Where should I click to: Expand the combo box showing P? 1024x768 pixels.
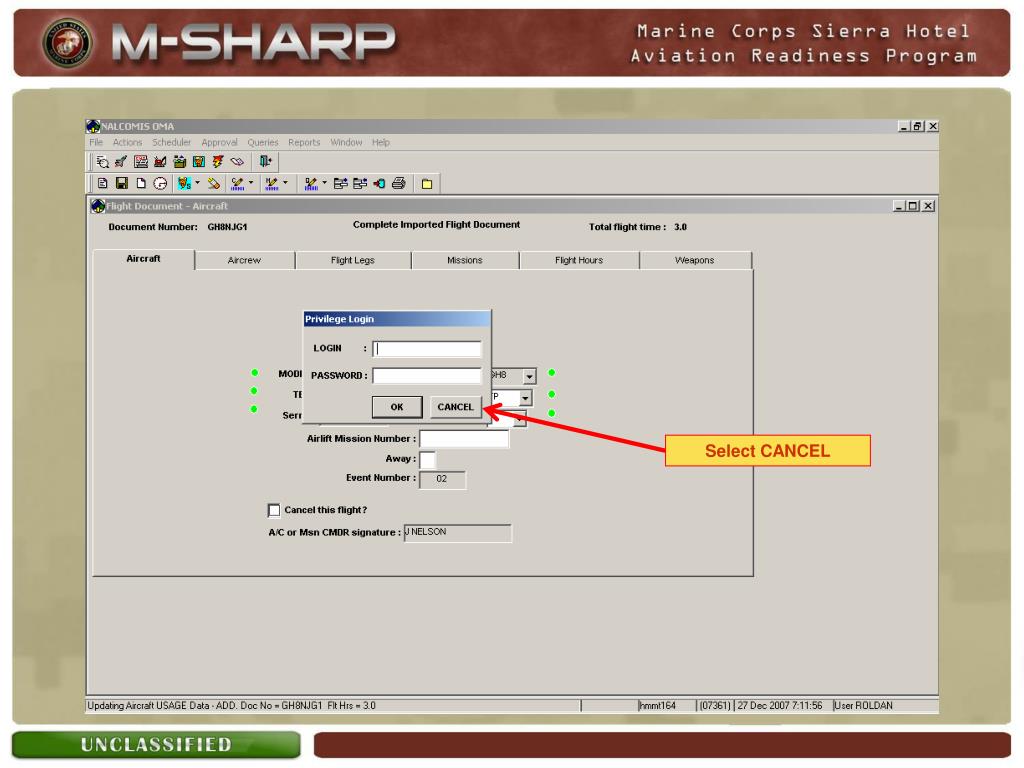point(525,398)
